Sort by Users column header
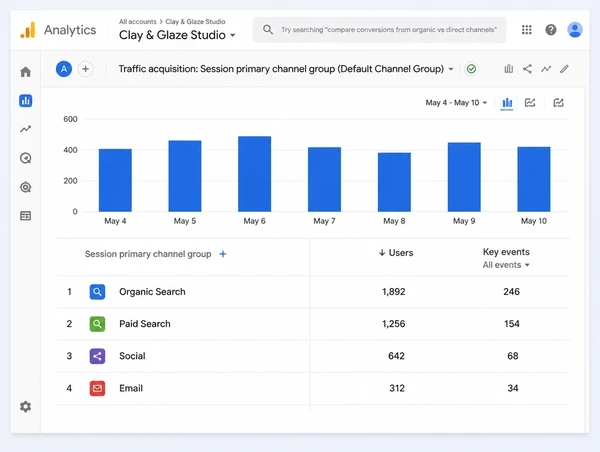The height and width of the screenshot is (452, 600). 396,253
